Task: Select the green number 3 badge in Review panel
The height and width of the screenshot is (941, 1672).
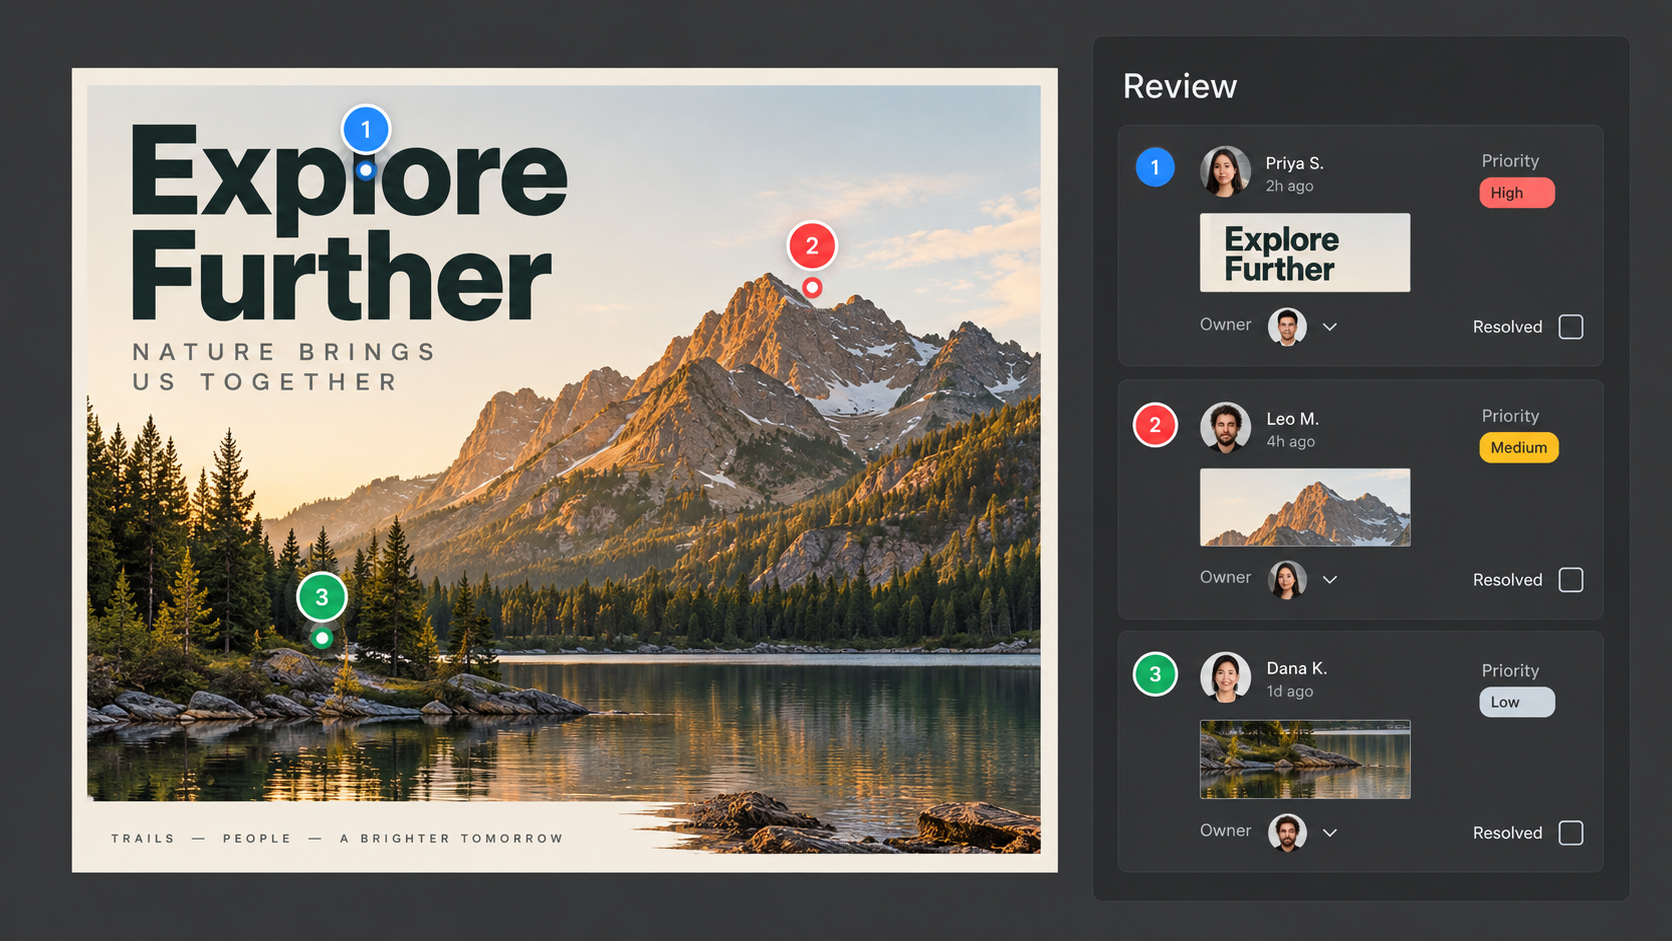Action: tap(1155, 674)
